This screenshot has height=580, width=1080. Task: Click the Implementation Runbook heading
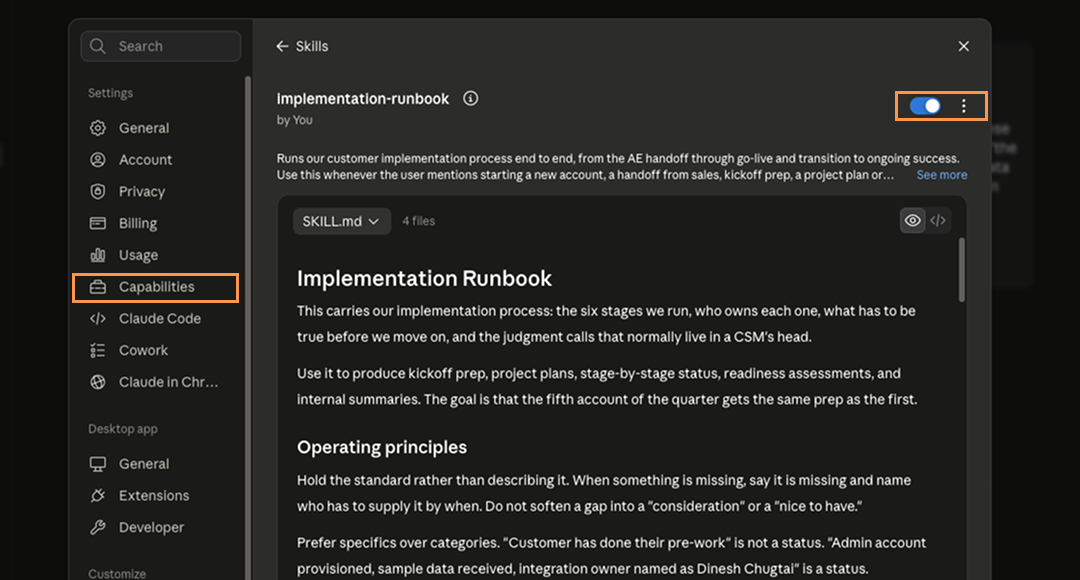424,278
